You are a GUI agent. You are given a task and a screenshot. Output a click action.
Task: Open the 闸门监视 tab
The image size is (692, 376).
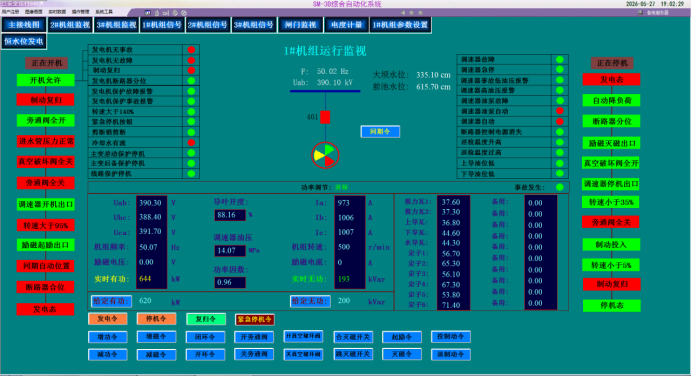point(300,25)
